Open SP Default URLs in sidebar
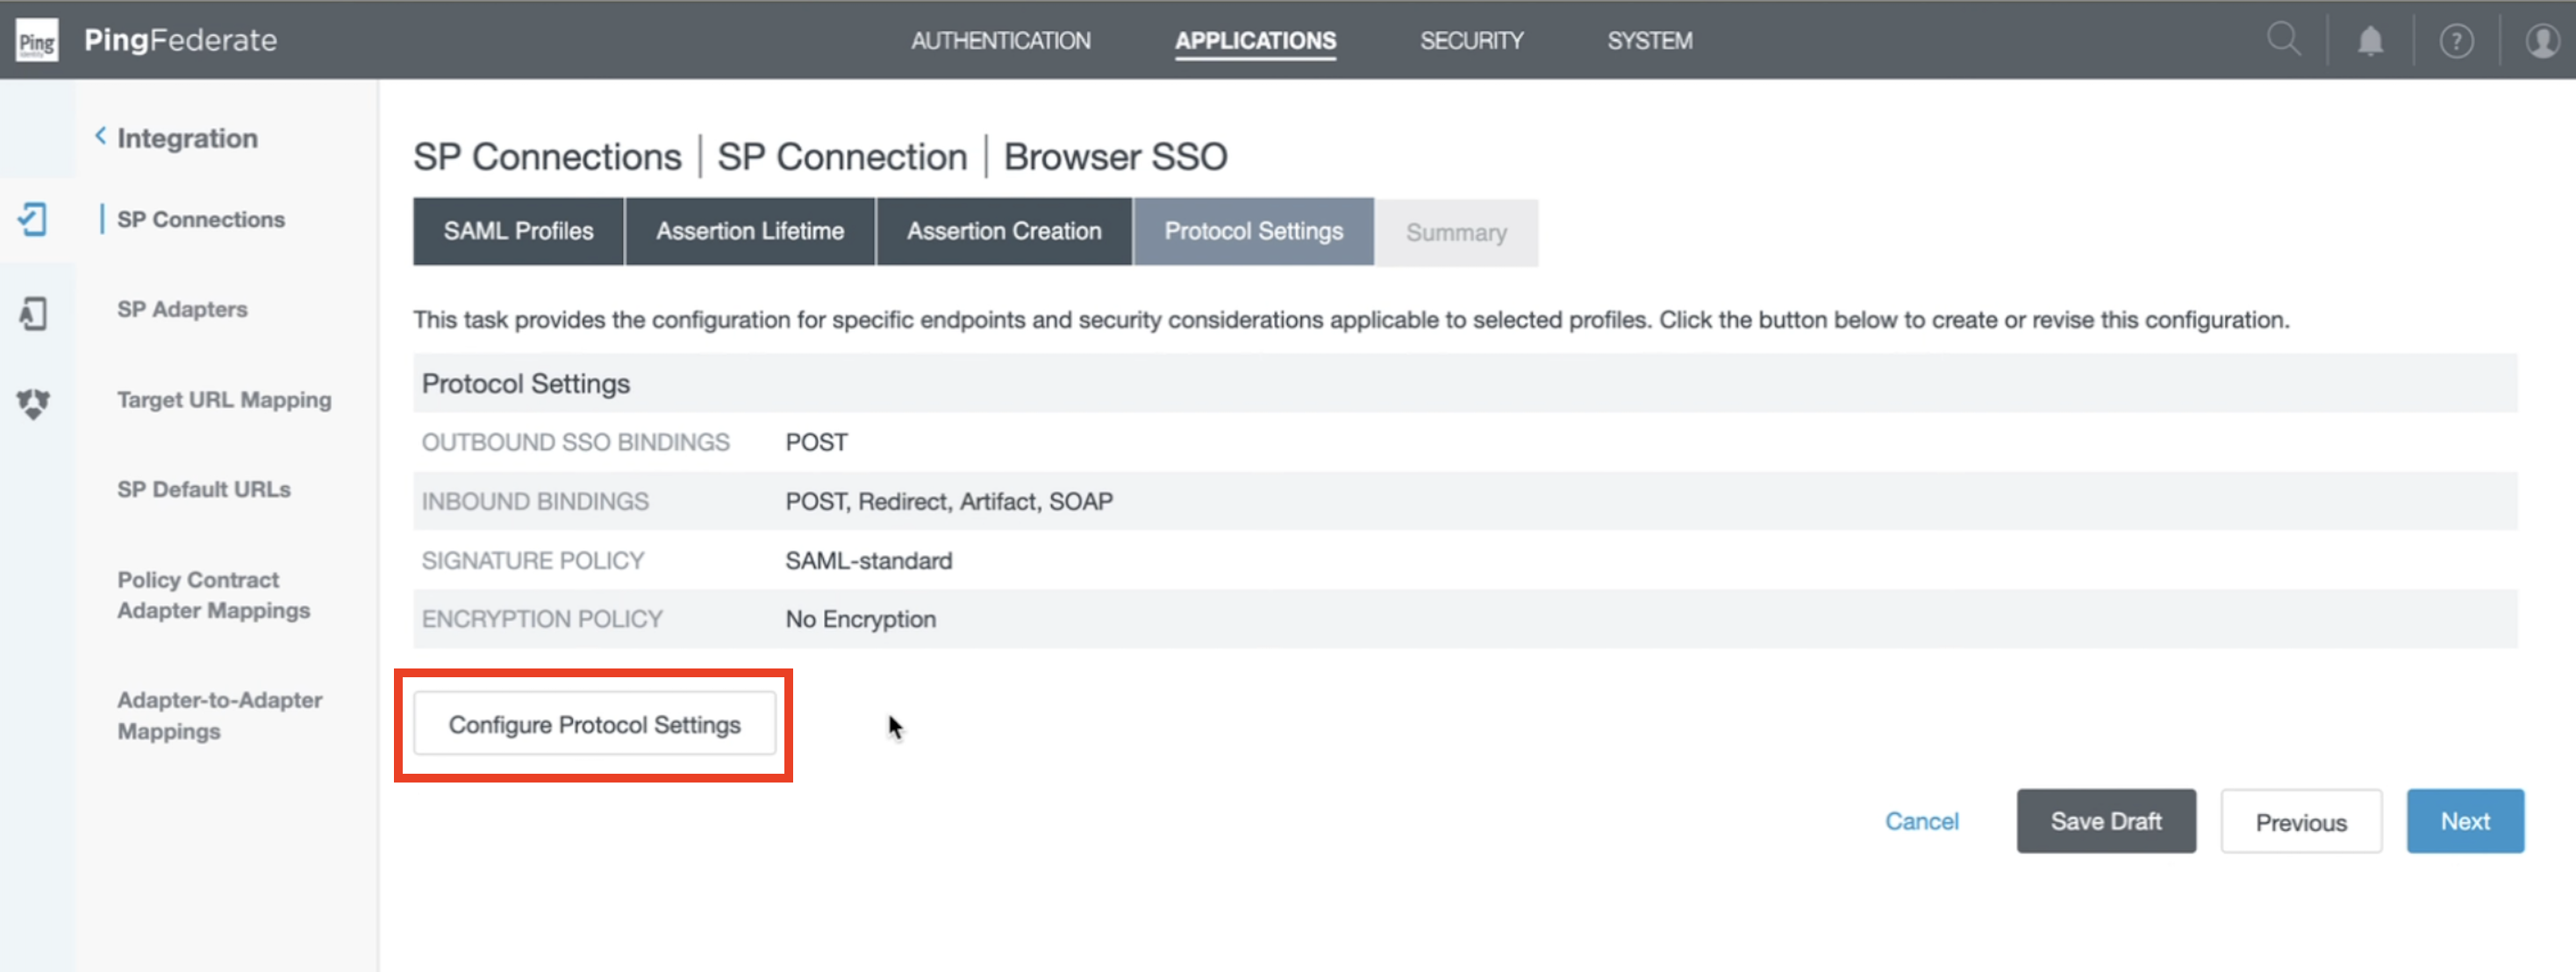The image size is (2576, 972). (x=204, y=489)
